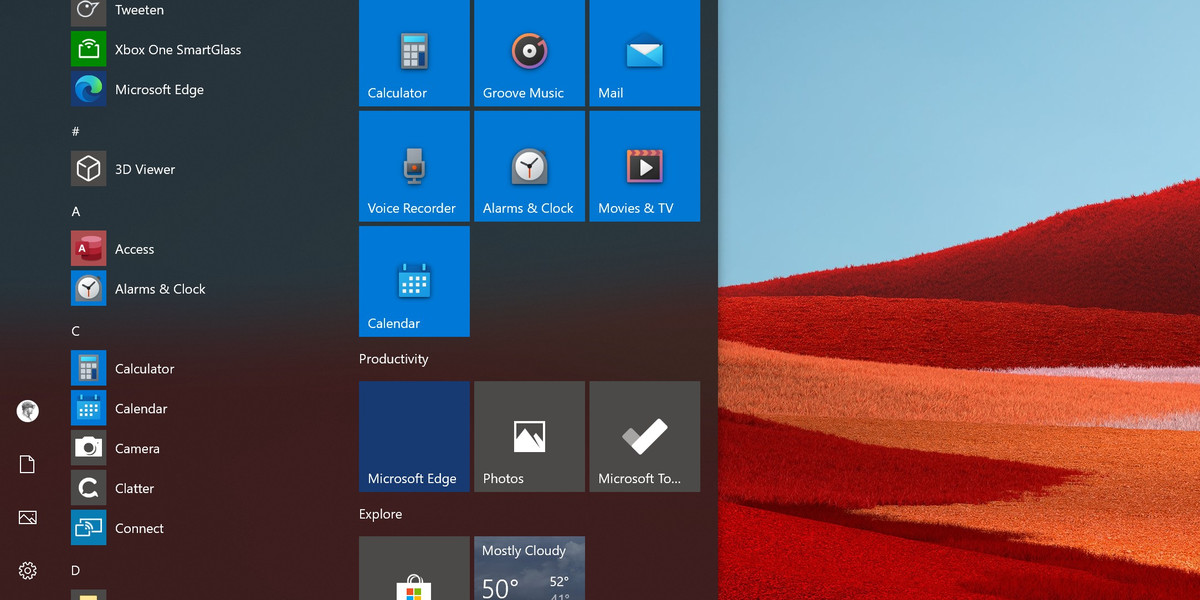Select the Explore group title
Image resolution: width=1200 pixels, height=600 pixels.
point(381,514)
